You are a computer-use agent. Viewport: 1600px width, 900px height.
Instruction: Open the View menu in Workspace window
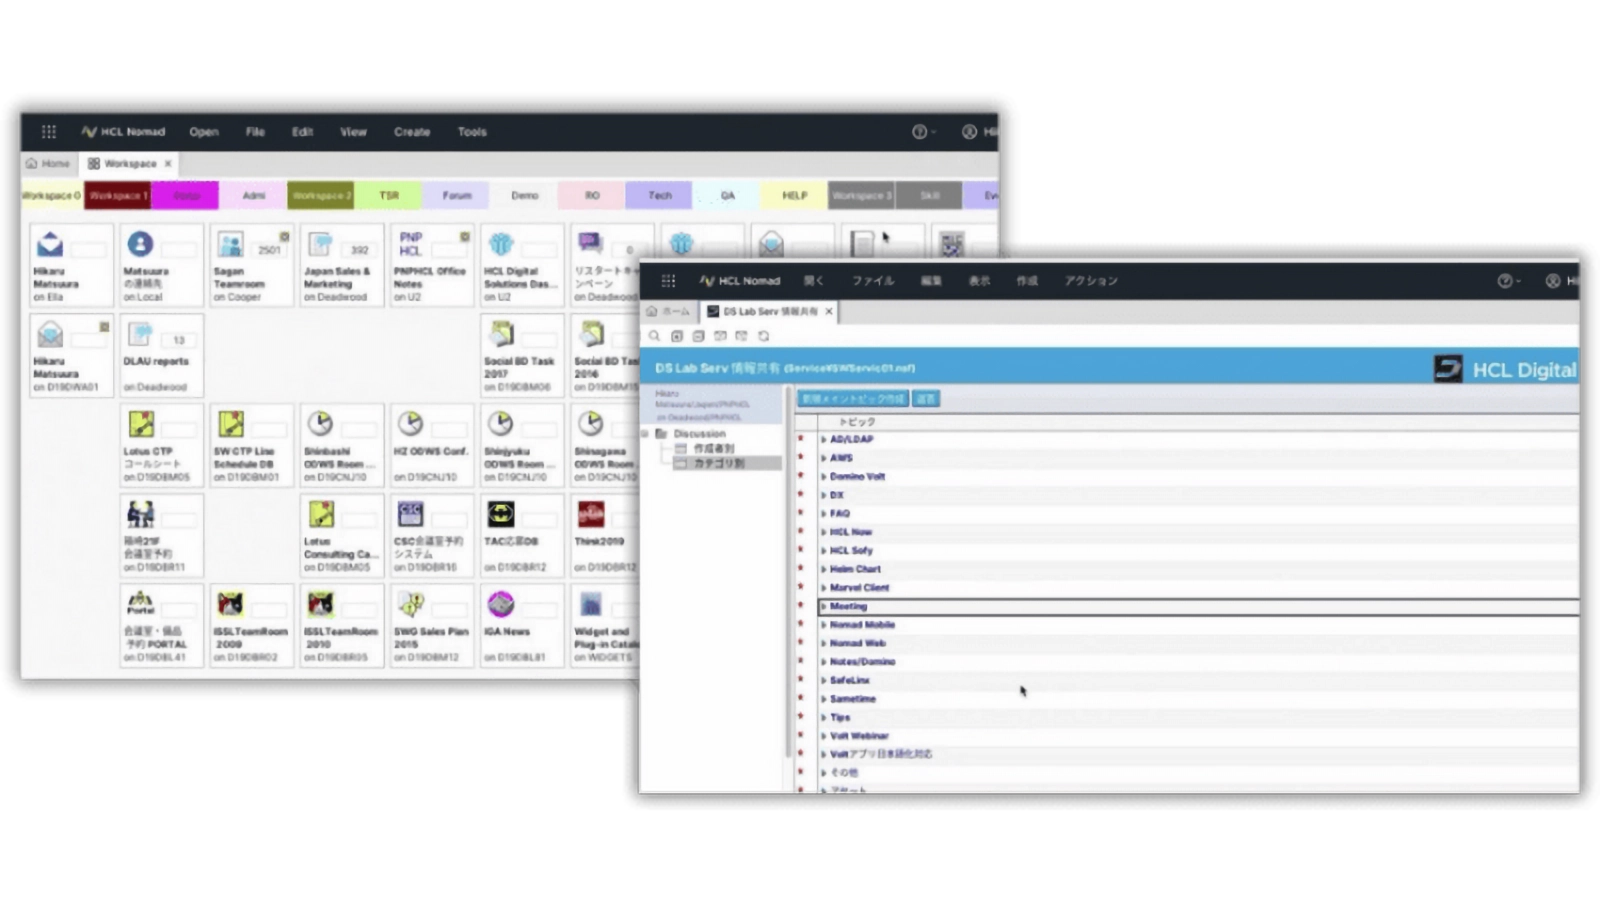tap(353, 132)
